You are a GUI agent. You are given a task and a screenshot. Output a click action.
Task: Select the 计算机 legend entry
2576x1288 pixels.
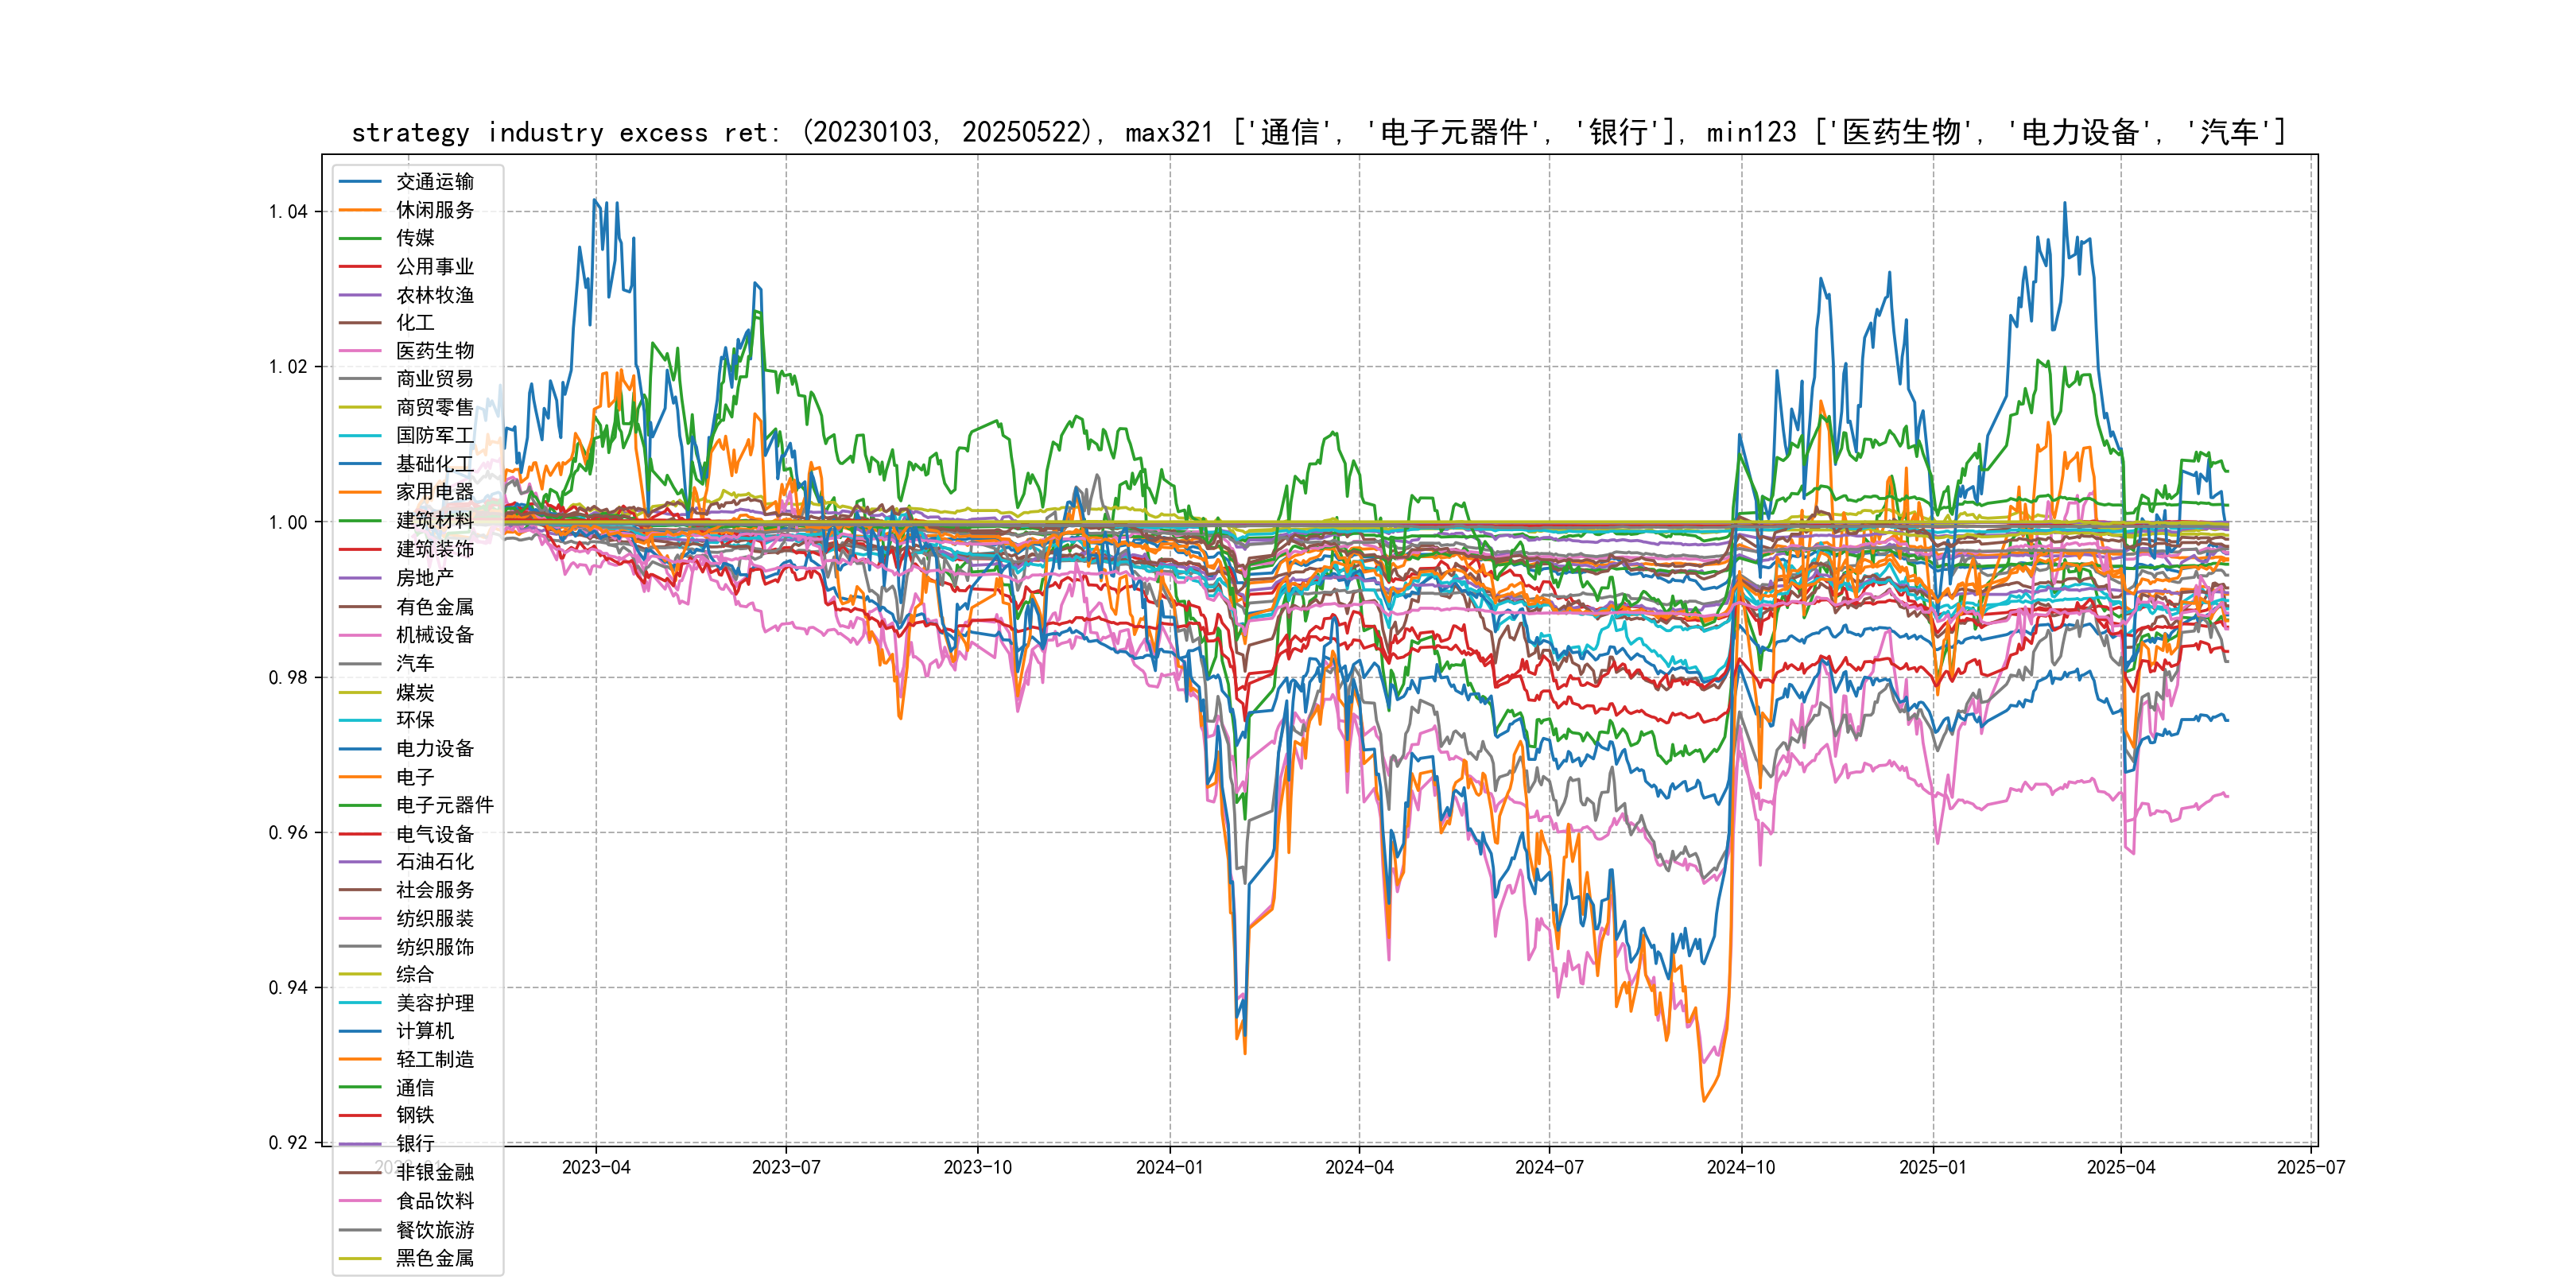[424, 1031]
